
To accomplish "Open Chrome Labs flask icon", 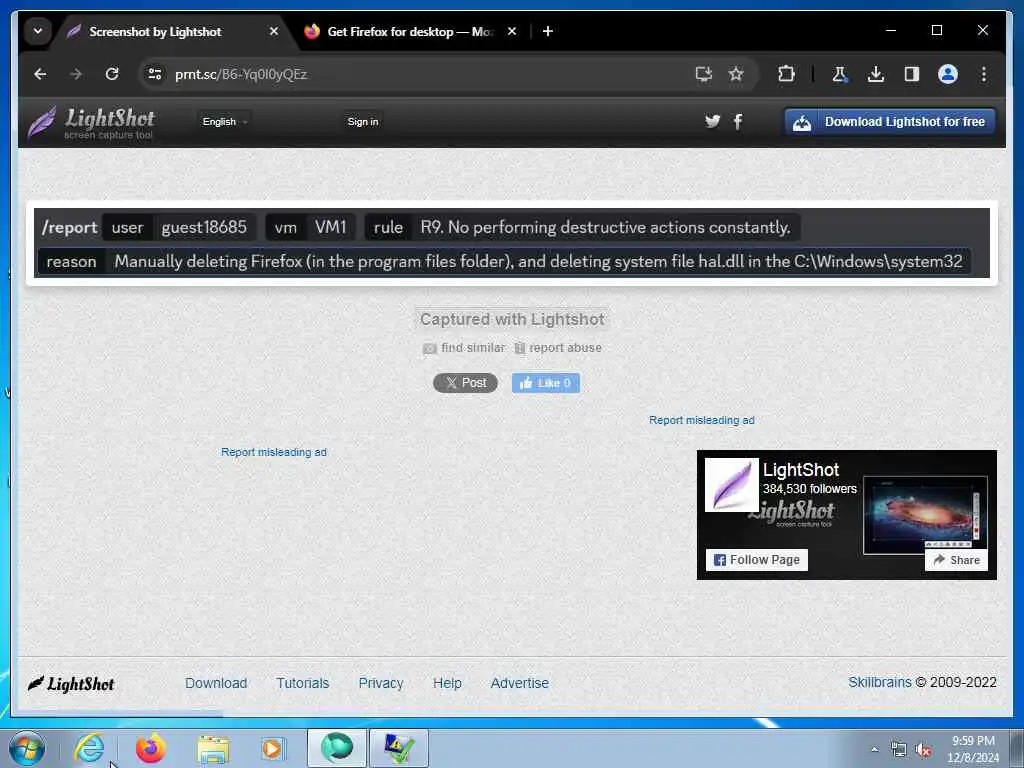I will (840, 74).
